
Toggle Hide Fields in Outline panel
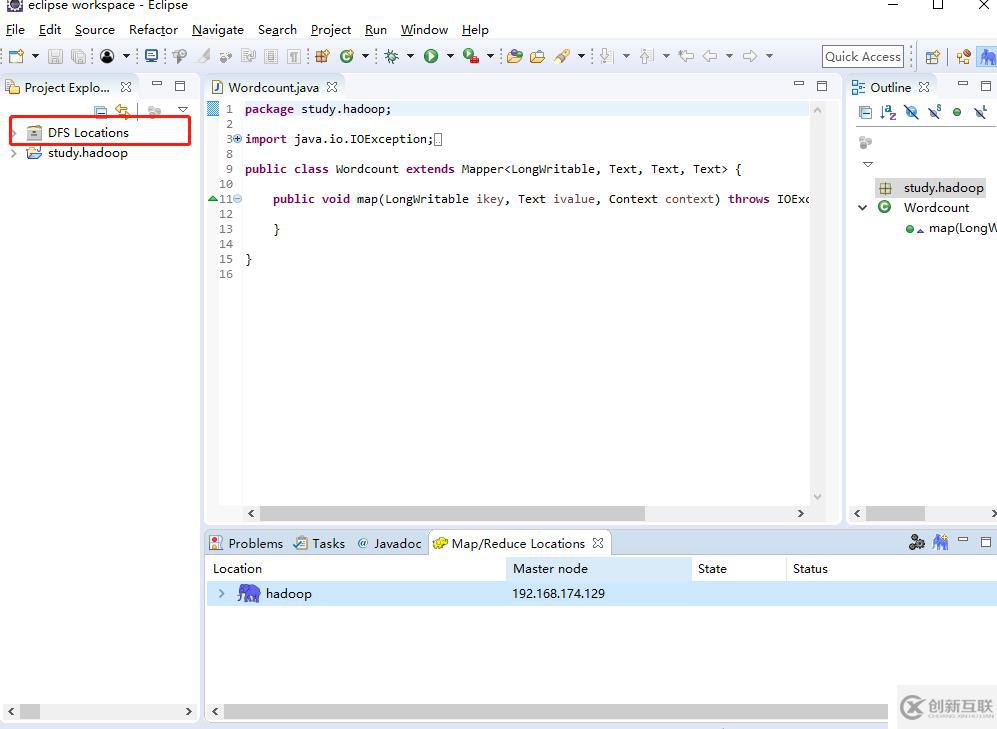coord(911,112)
